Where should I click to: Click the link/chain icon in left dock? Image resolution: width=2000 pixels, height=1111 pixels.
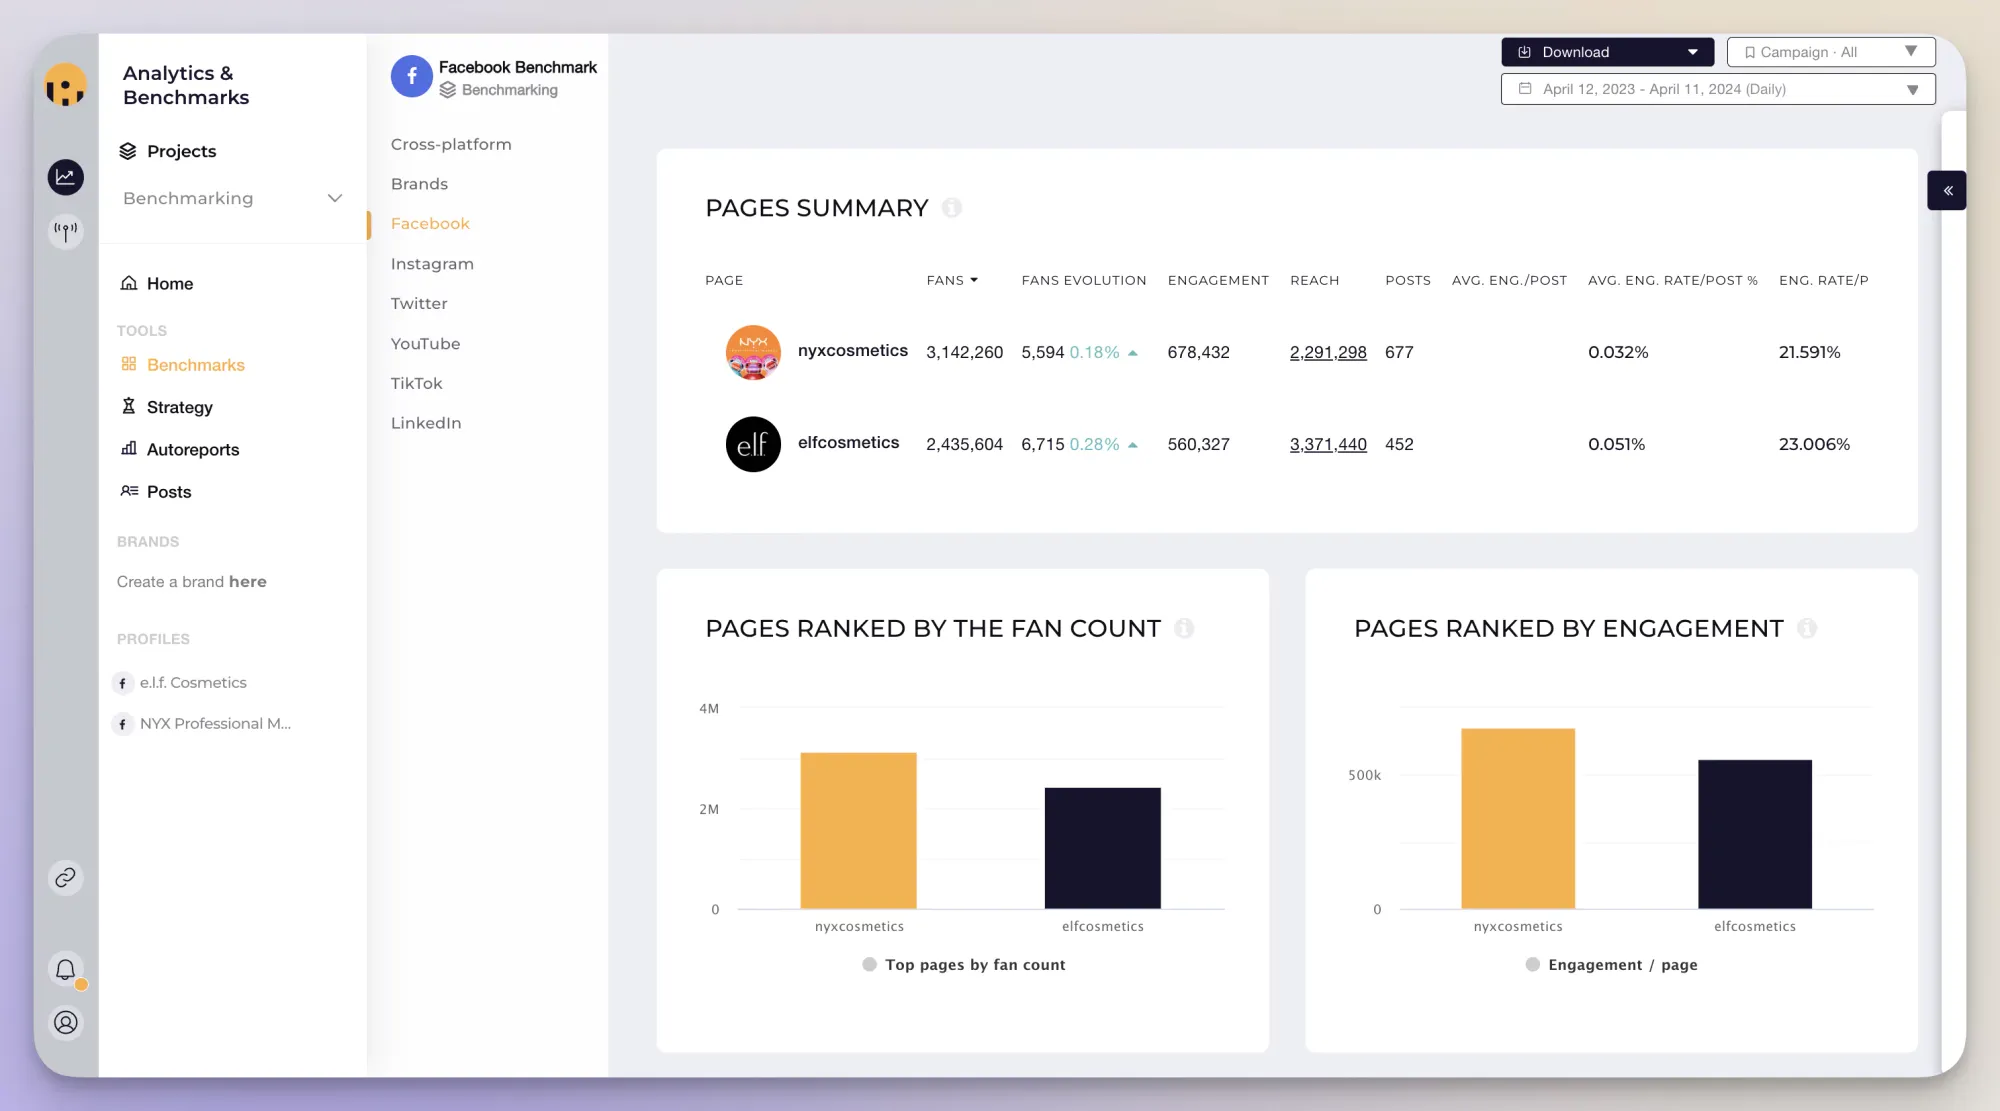[x=64, y=877]
